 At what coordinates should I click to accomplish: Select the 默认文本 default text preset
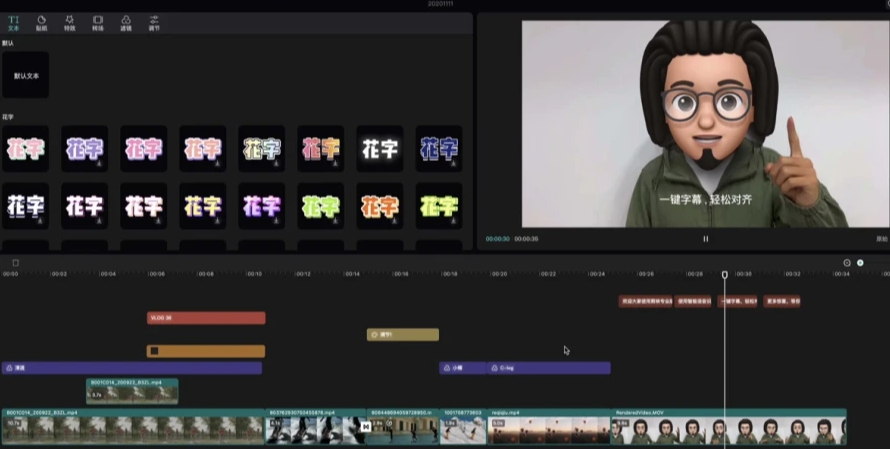click(25, 75)
